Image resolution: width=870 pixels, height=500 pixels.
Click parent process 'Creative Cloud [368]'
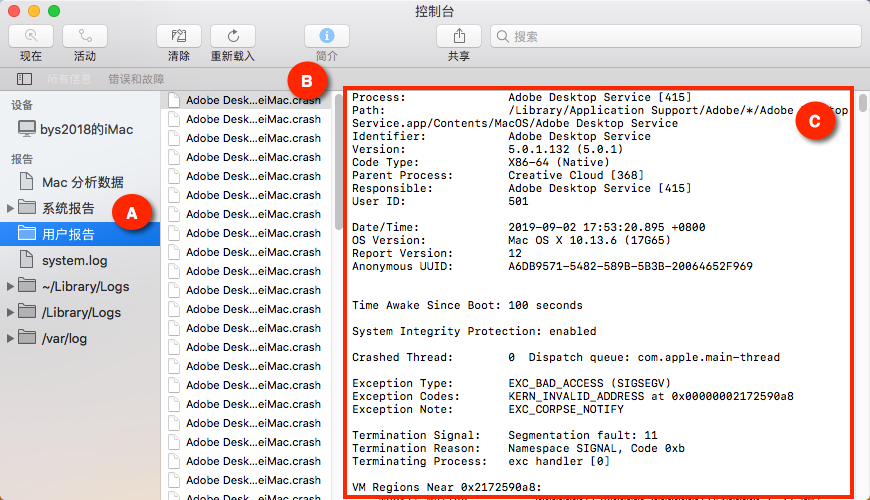click(x=576, y=175)
